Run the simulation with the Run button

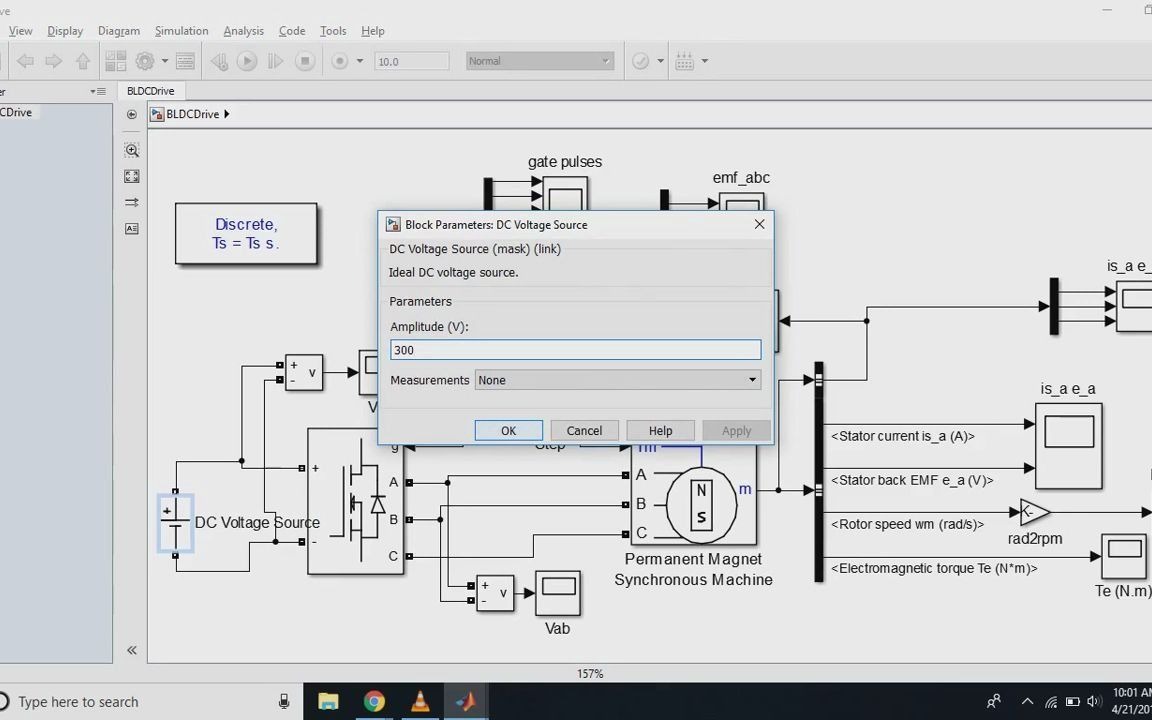point(247,61)
